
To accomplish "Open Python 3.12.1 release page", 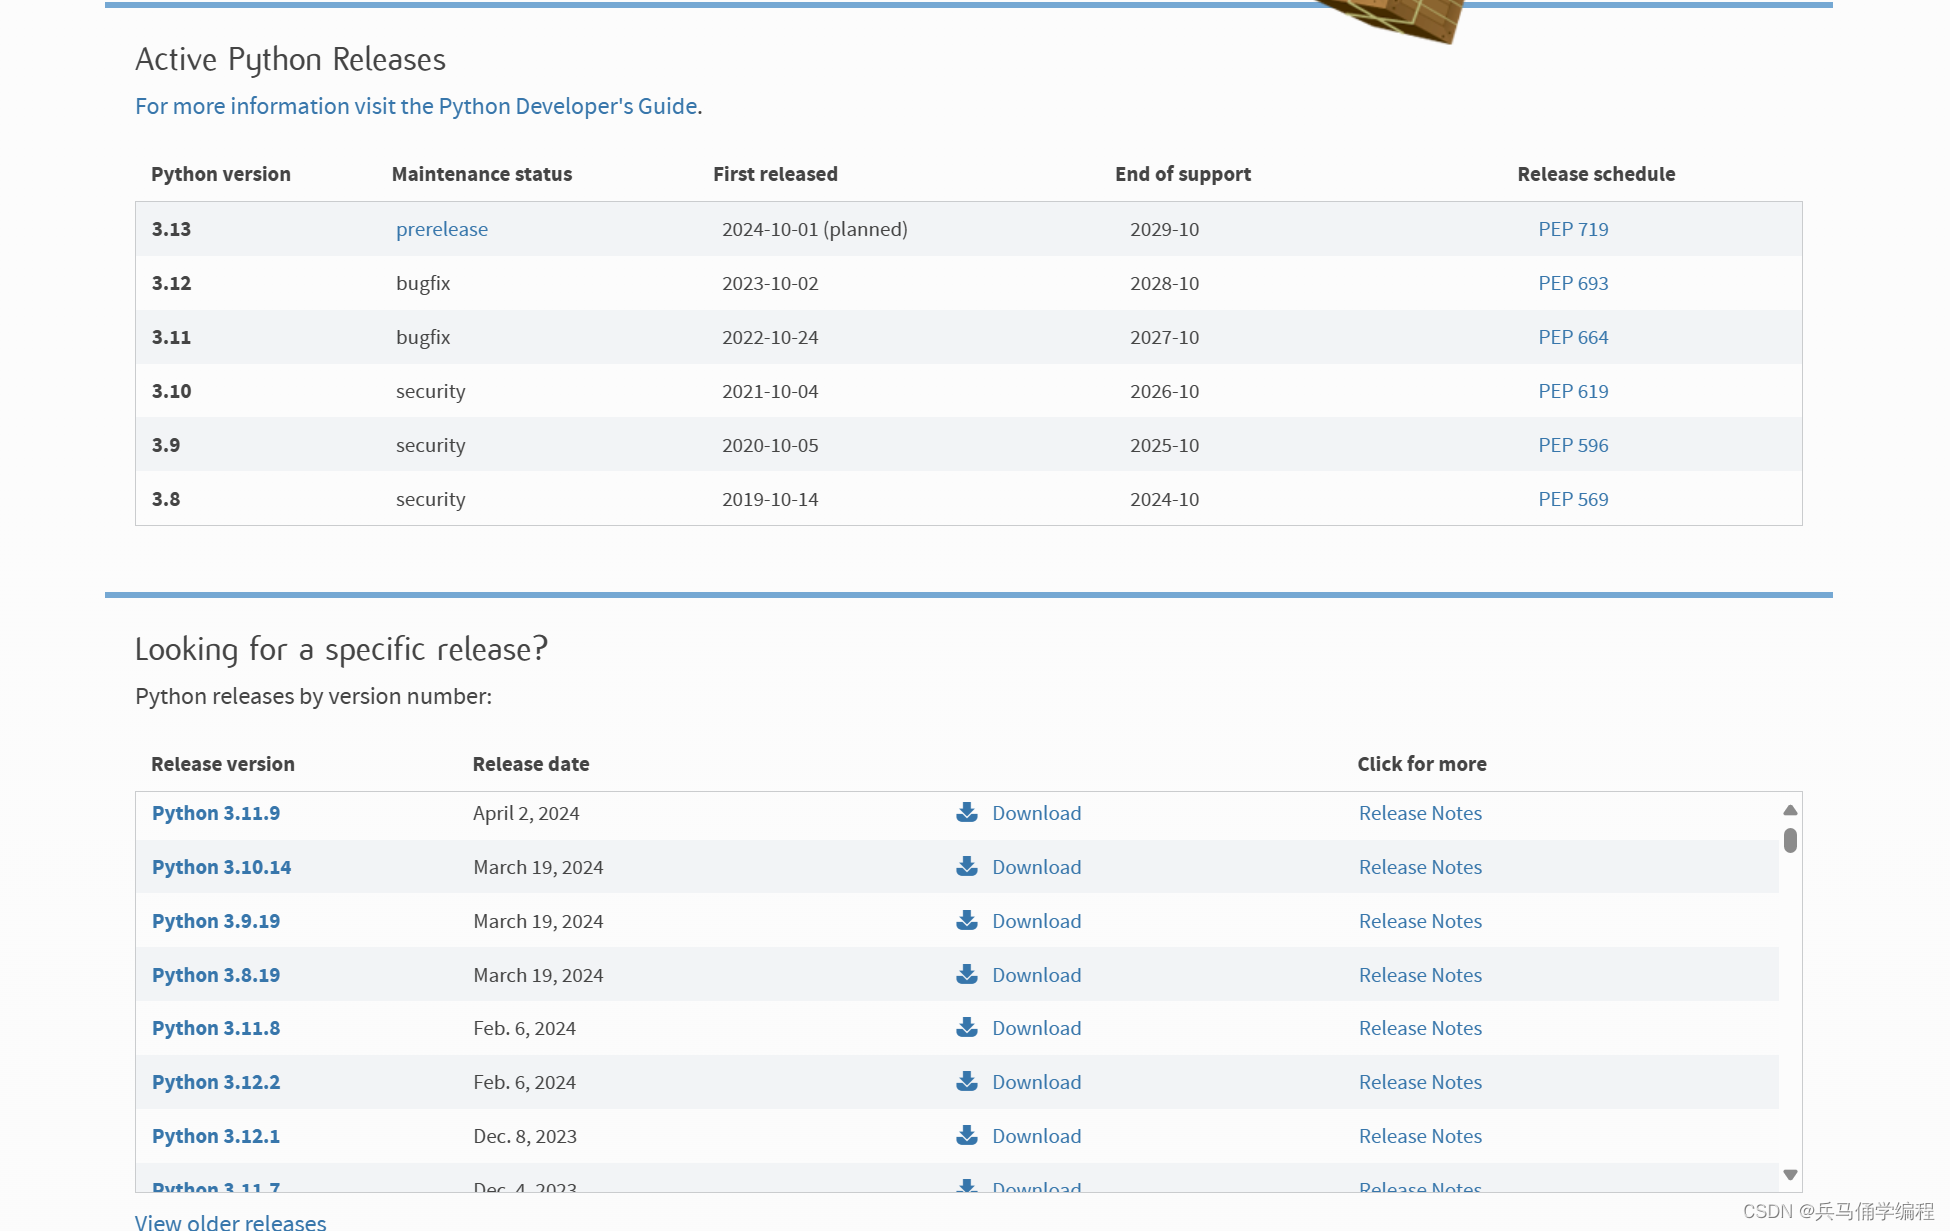I will coord(216,1136).
